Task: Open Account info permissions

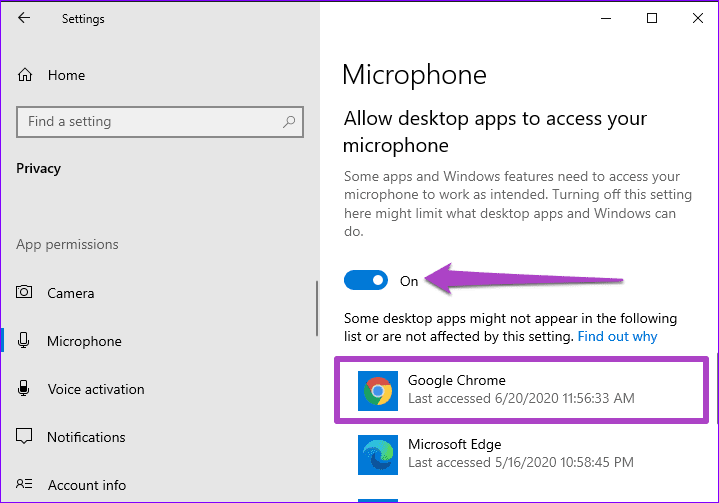Action: [87, 485]
